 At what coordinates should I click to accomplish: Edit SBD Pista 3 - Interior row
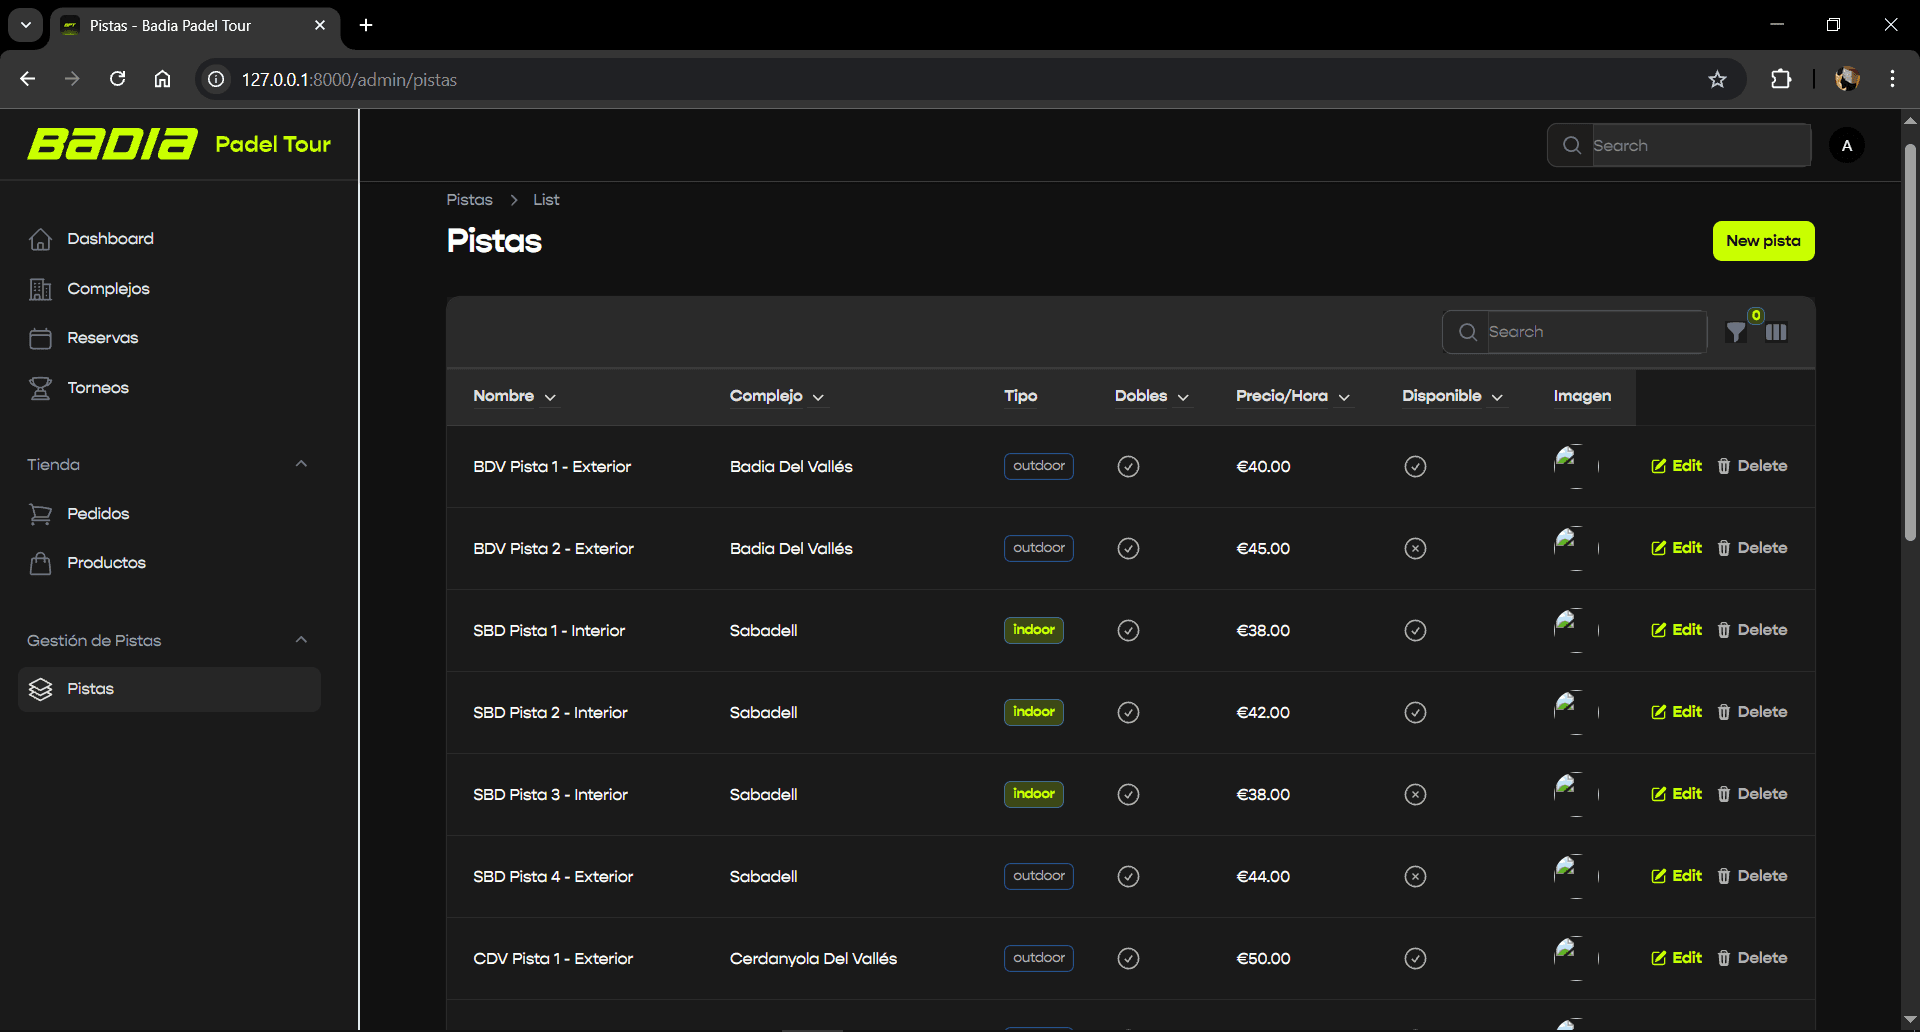1676,794
